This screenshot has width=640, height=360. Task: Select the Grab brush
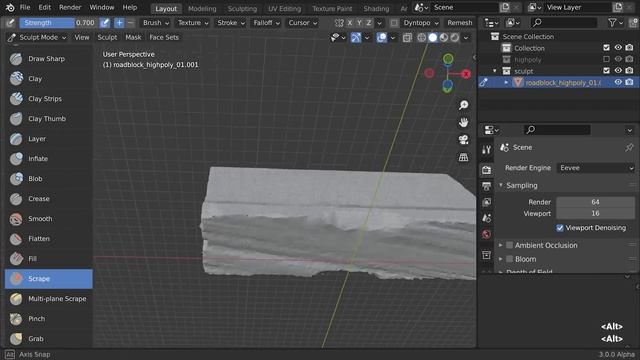pos(49,339)
